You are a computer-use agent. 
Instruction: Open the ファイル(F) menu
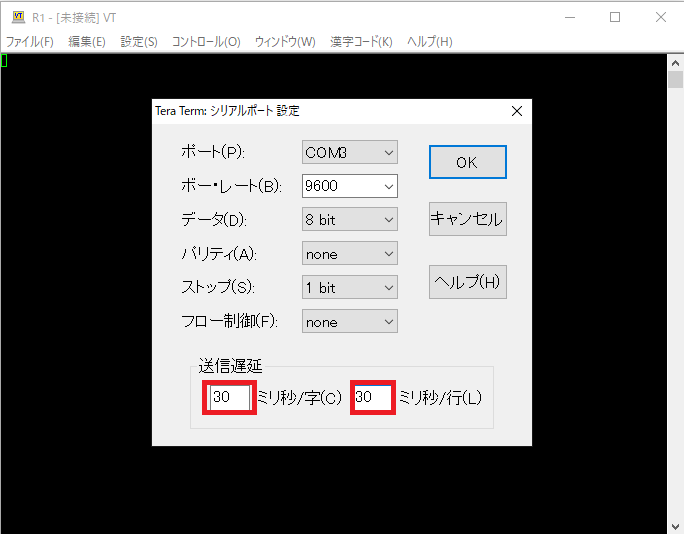click(29, 42)
